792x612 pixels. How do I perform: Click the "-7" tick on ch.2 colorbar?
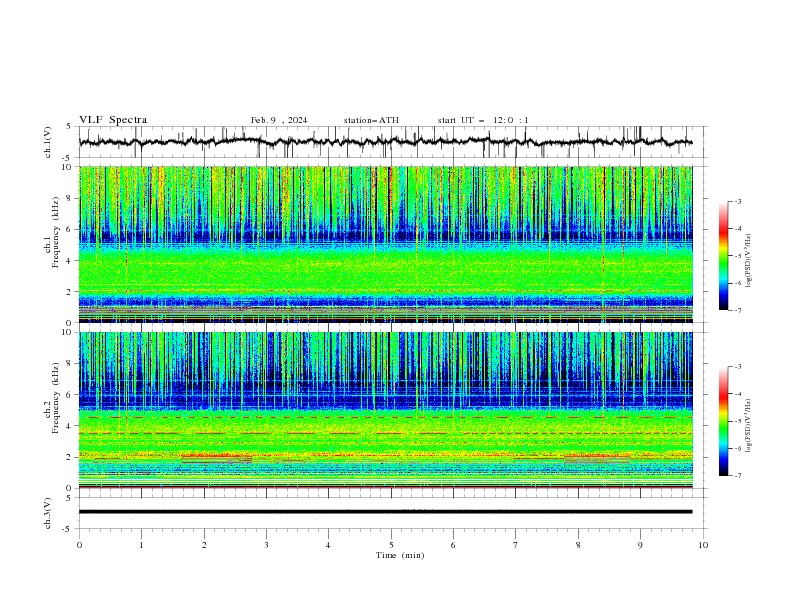[x=737, y=476]
